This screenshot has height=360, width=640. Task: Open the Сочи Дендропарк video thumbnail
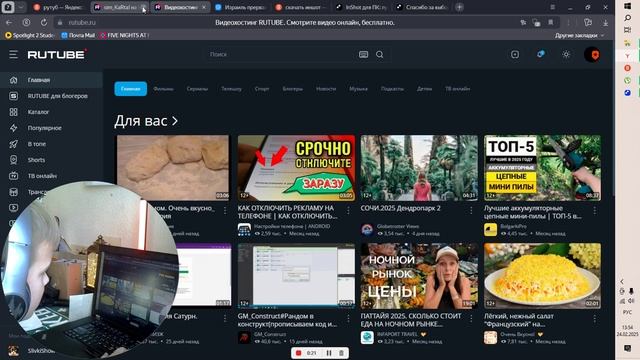click(419, 167)
